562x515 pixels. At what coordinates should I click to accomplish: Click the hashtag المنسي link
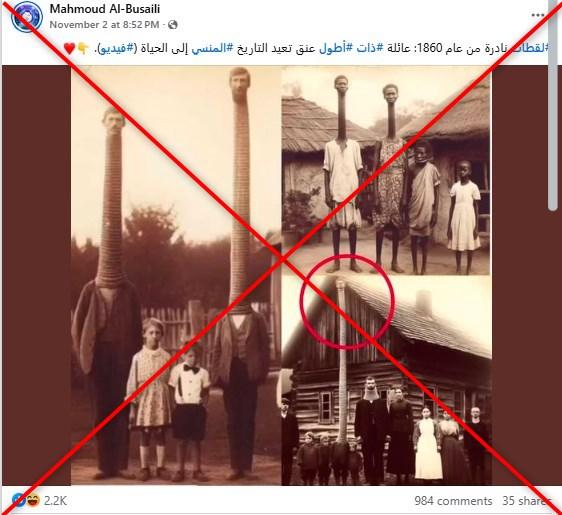click(212, 48)
